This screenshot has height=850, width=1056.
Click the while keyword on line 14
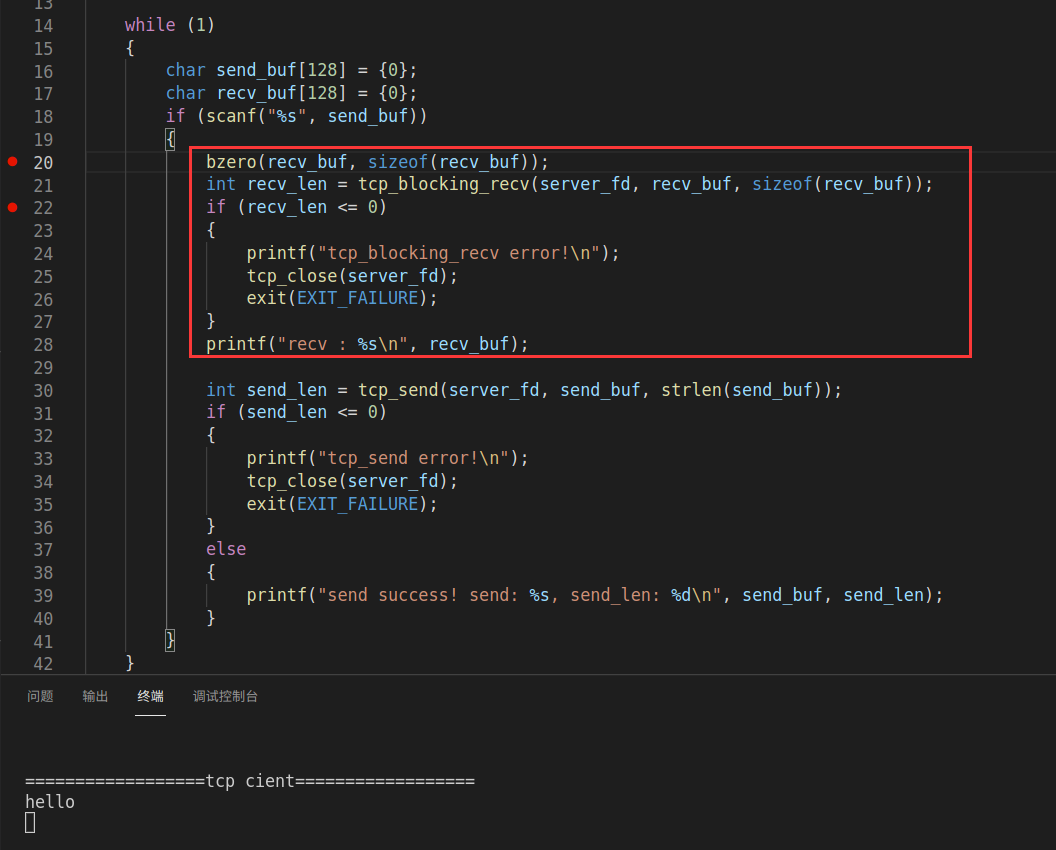tap(150, 25)
